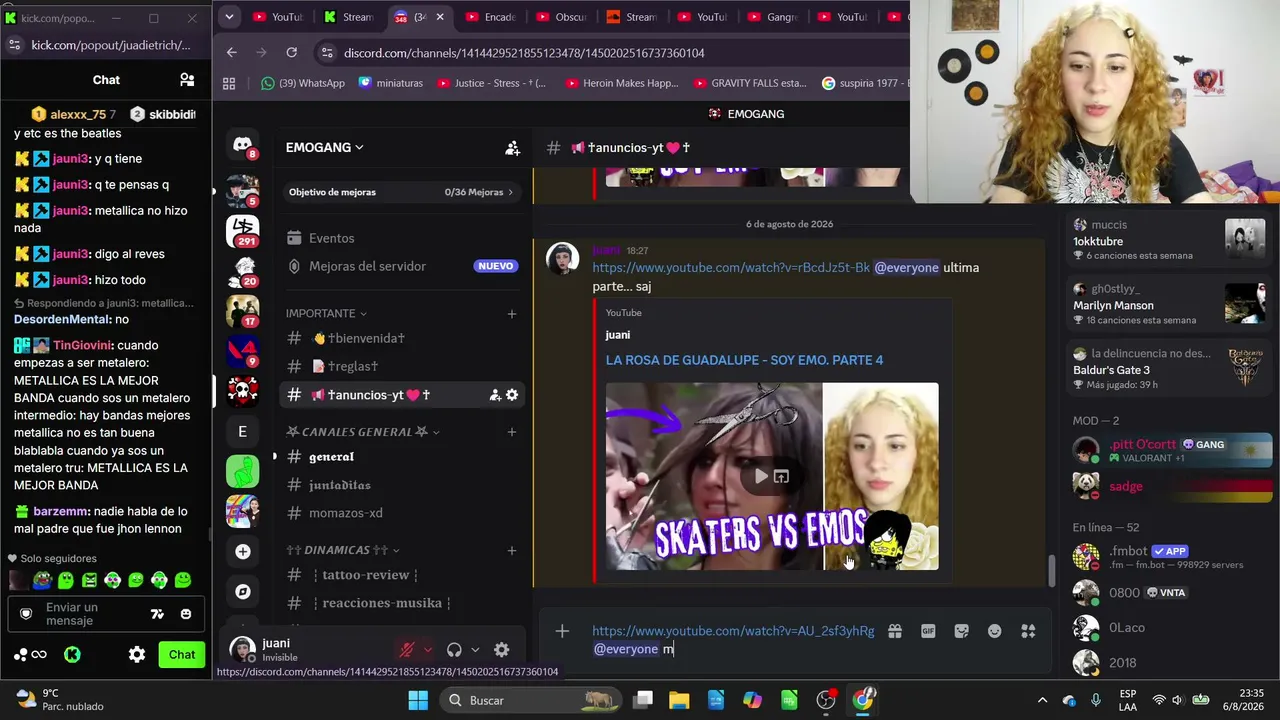
Task: Select the reacciones-musika channel
Action: 400,603
